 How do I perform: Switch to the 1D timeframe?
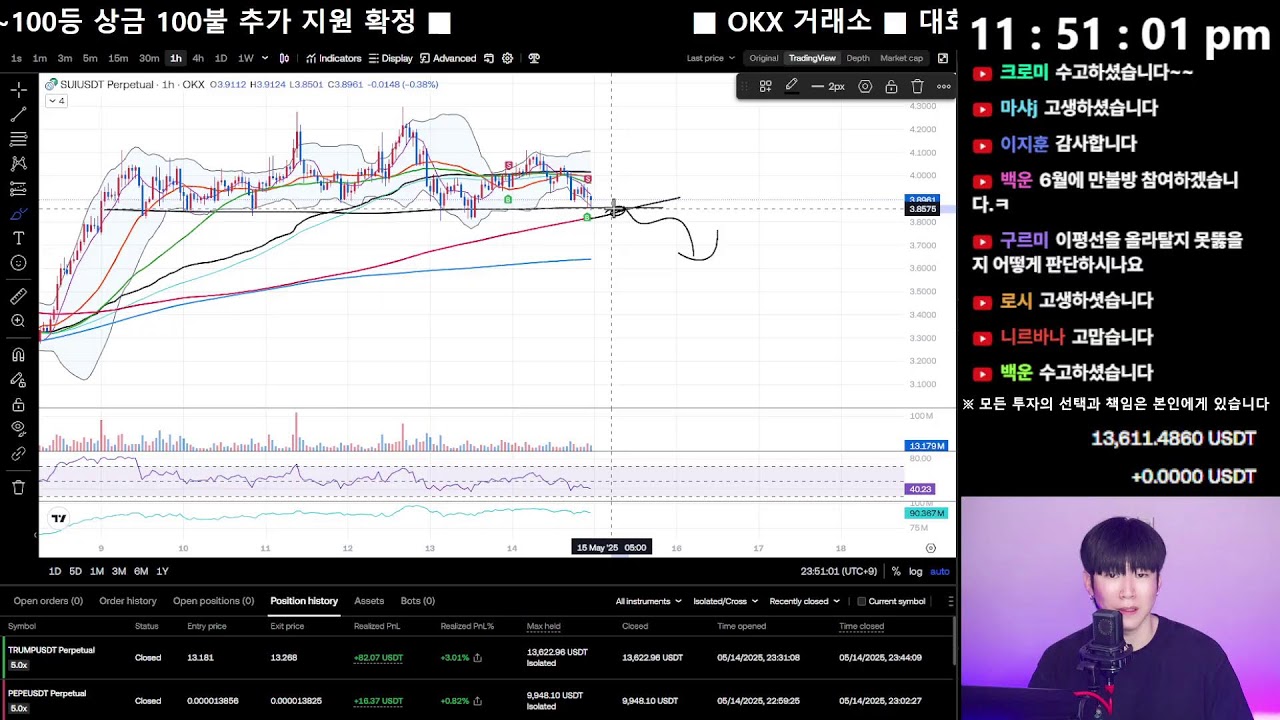pyautogui.click(x=221, y=58)
